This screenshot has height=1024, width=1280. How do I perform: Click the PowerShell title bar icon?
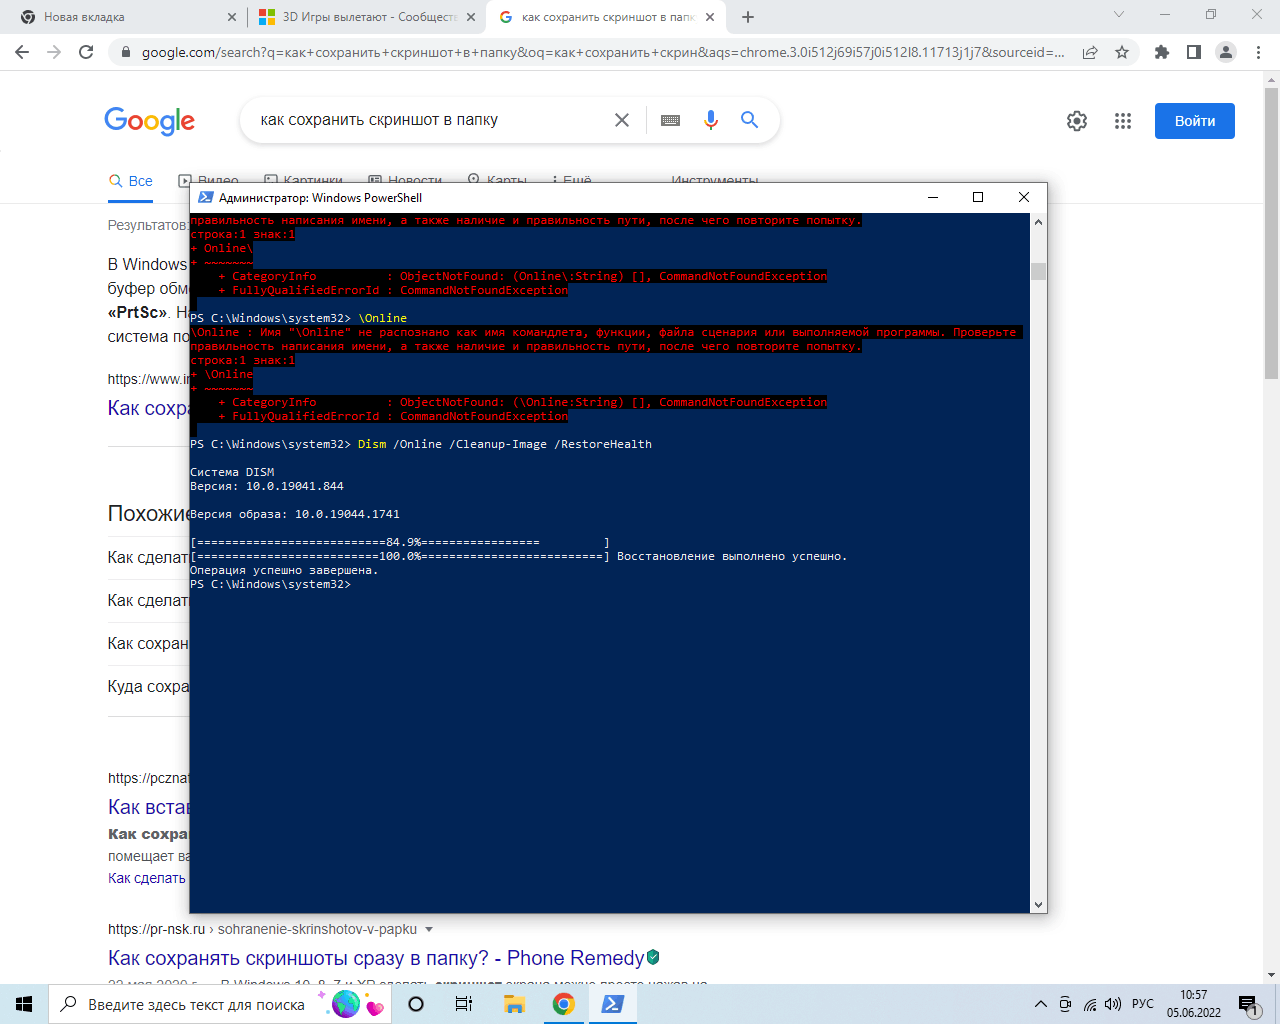[x=206, y=198]
